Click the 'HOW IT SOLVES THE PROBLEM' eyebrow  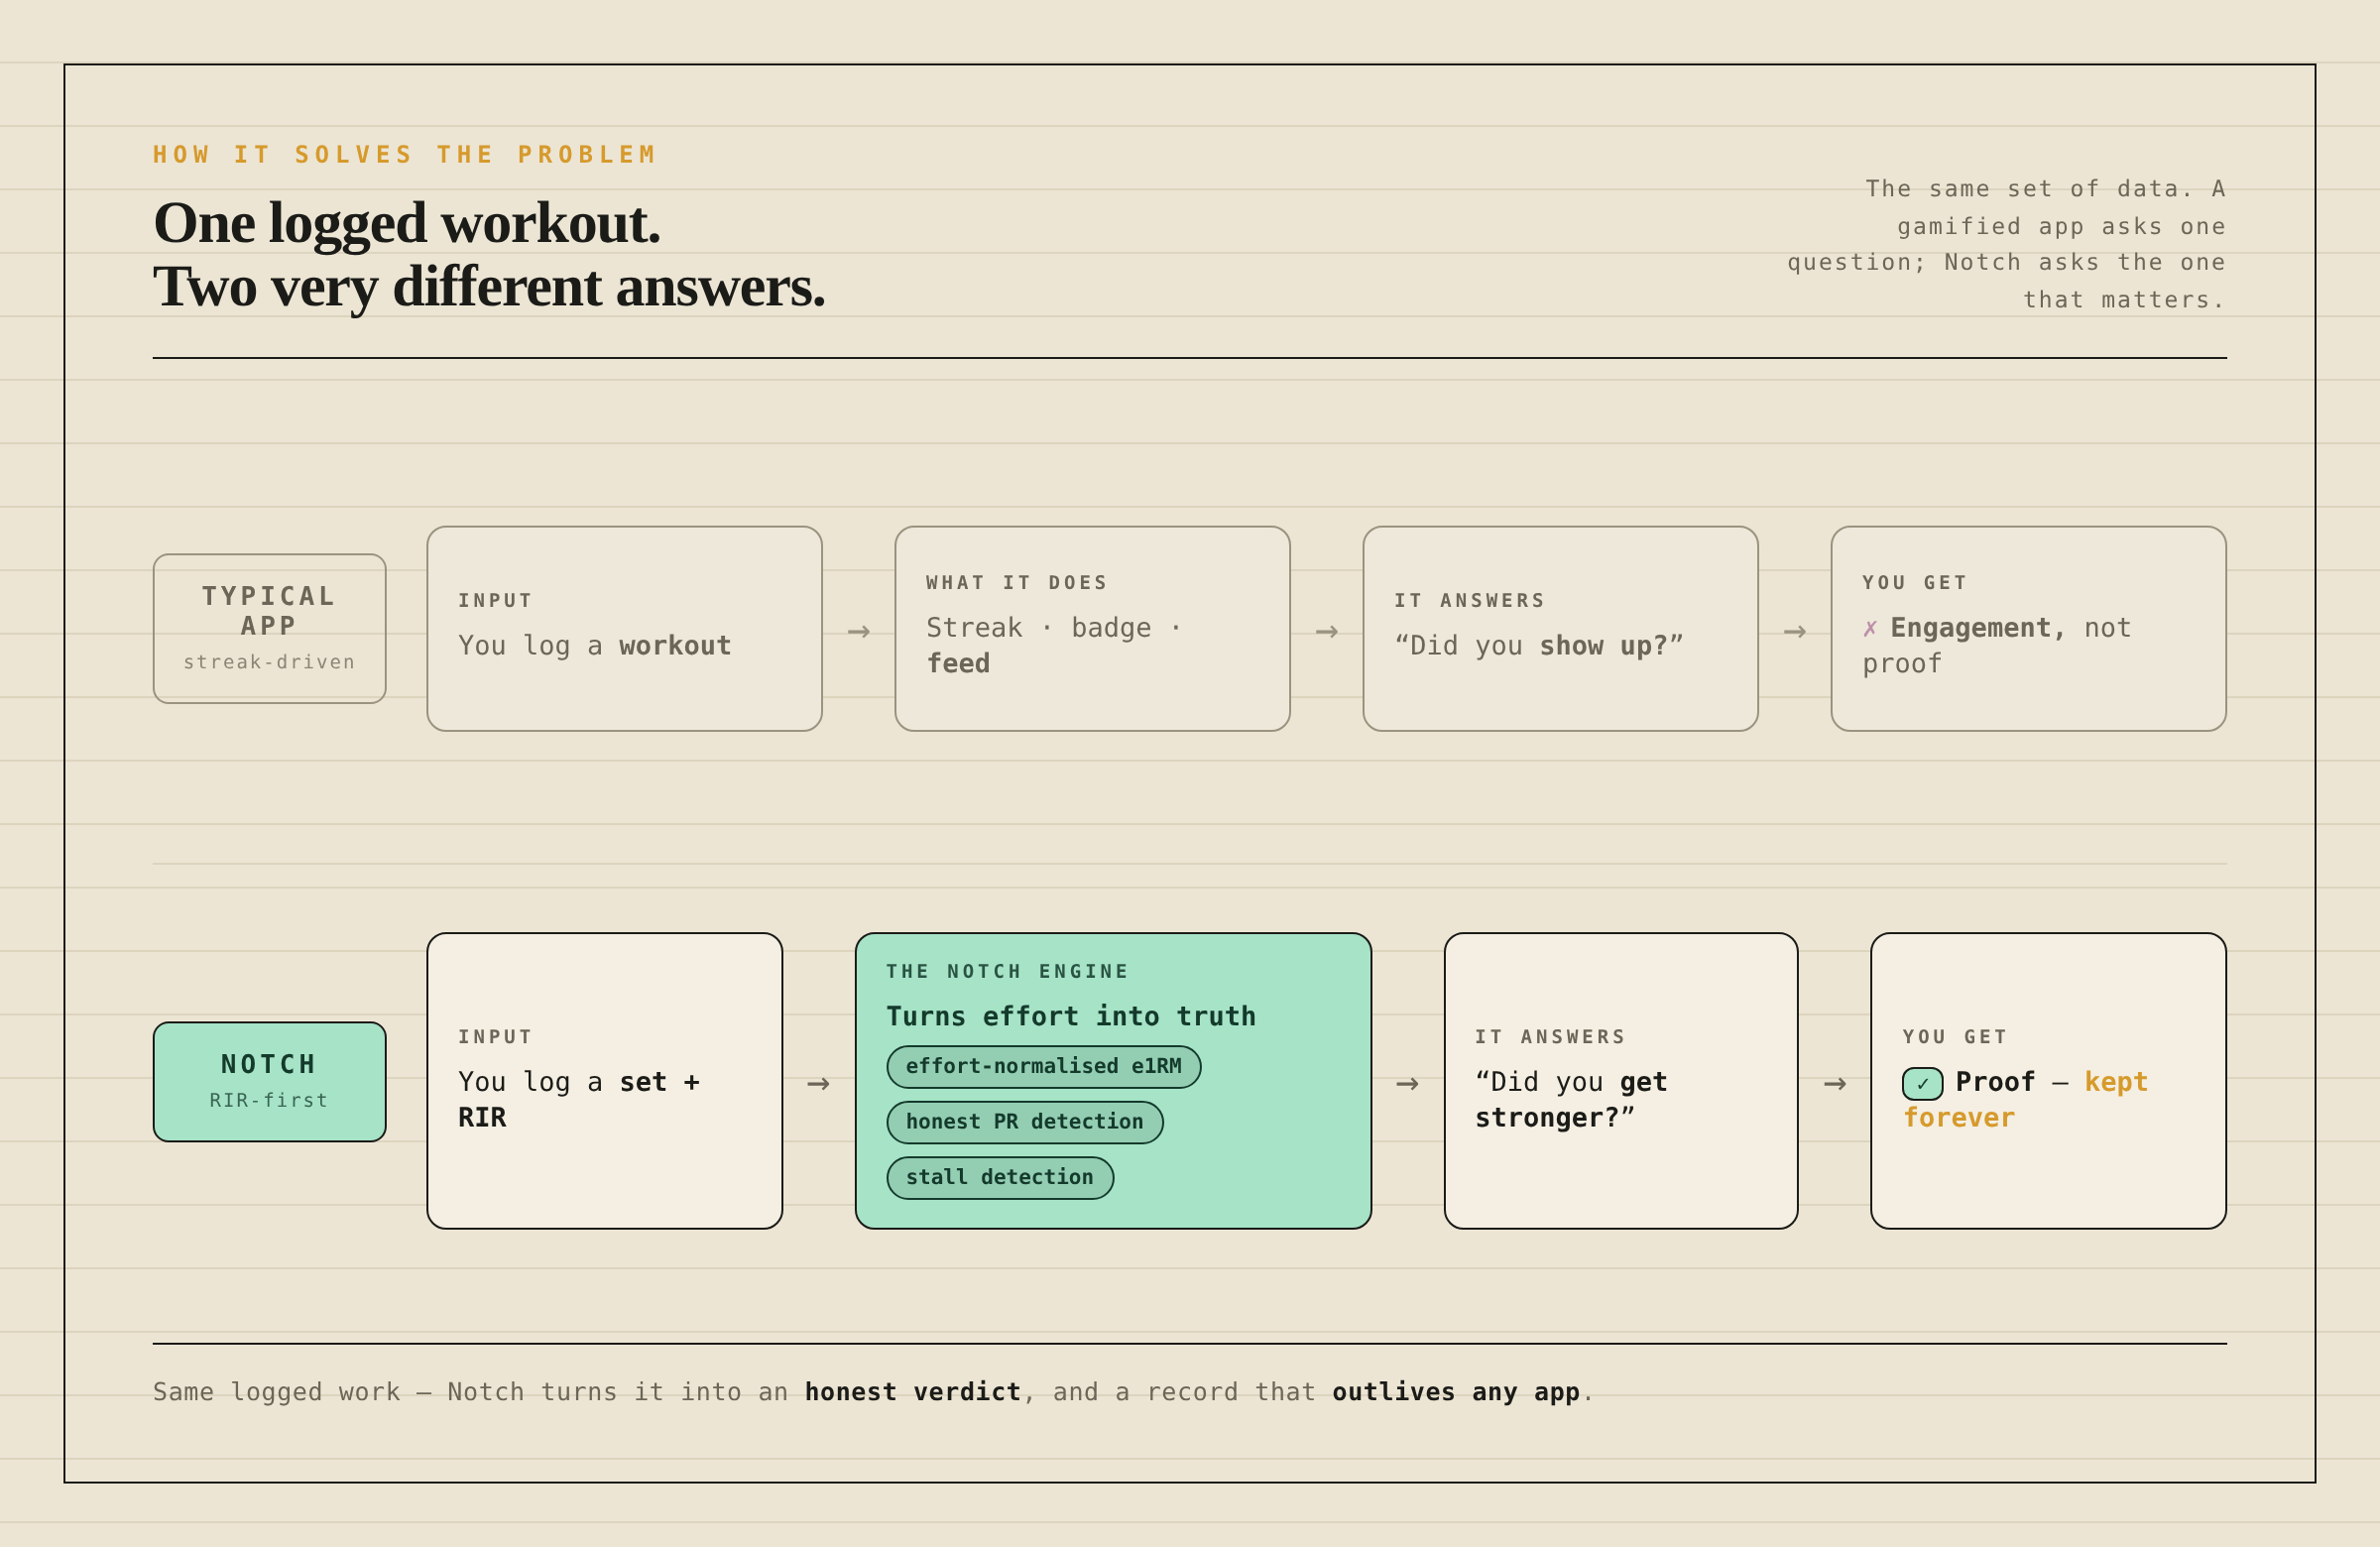[405, 154]
